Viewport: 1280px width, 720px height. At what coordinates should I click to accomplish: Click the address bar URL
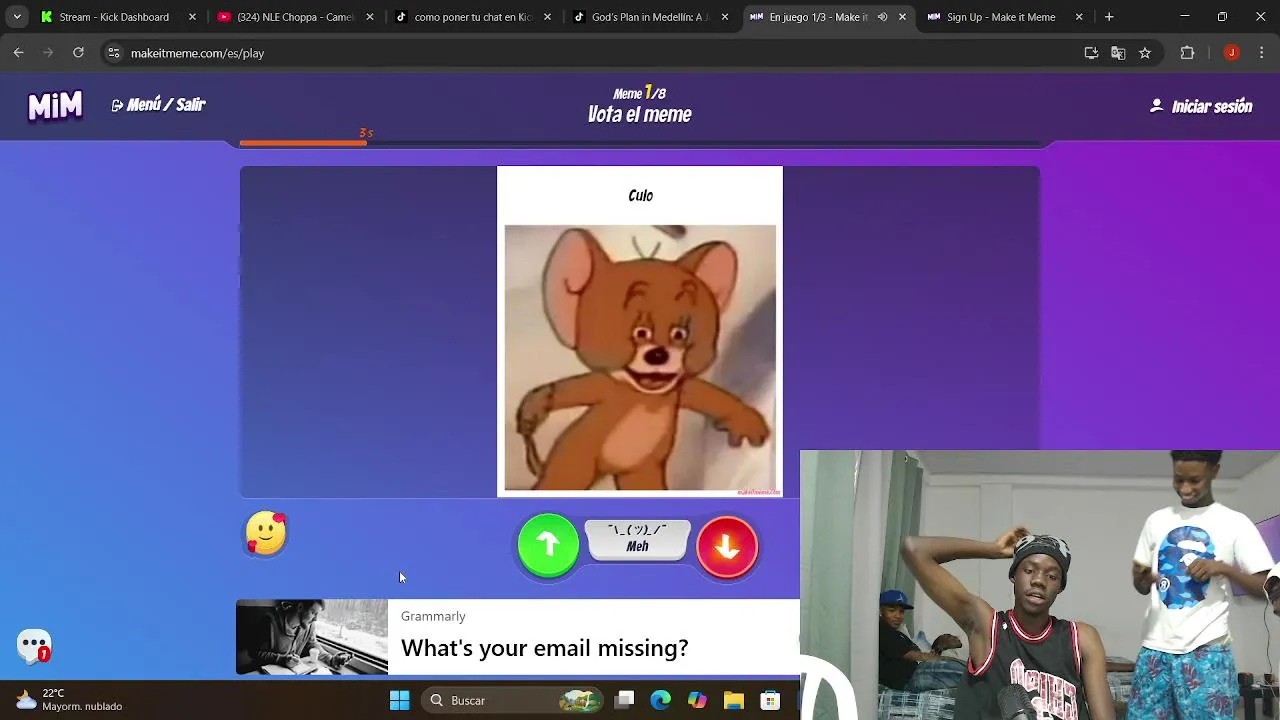click(197, 53)
